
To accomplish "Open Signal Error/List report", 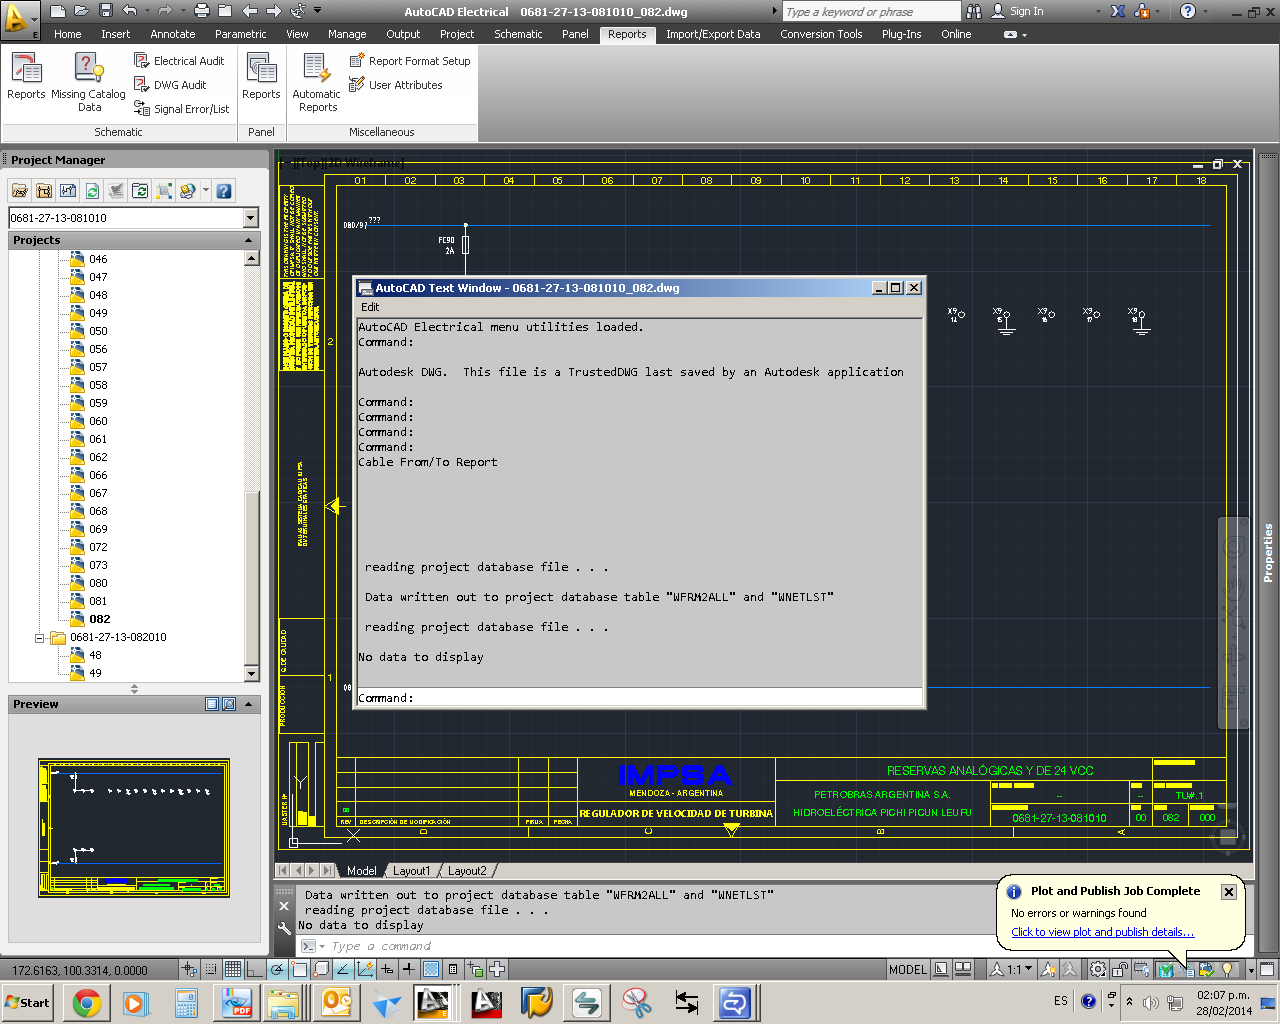I will click(x=181, y=109).
